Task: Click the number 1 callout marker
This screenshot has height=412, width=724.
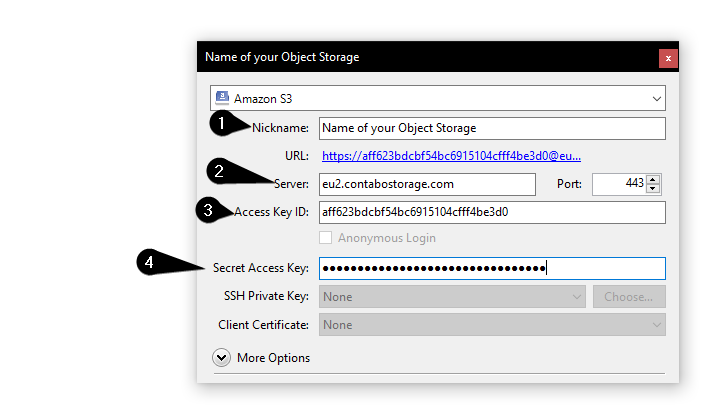Action: pyautogui.click(x=222, y=123)
